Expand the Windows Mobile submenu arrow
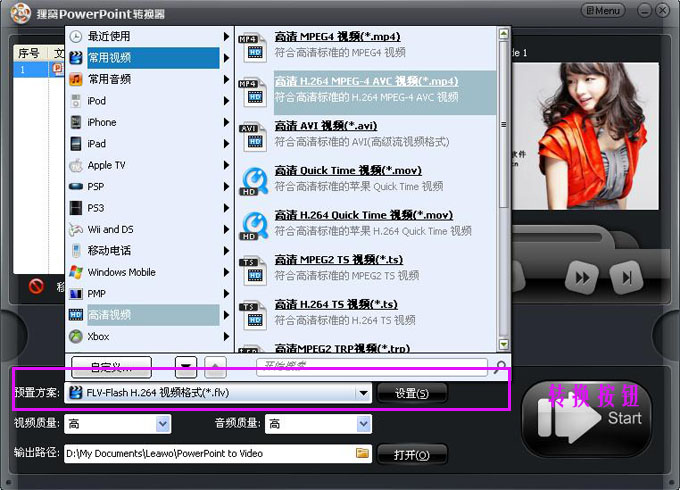The height and width of the screenshot is (490, 680). pos(226,272)
